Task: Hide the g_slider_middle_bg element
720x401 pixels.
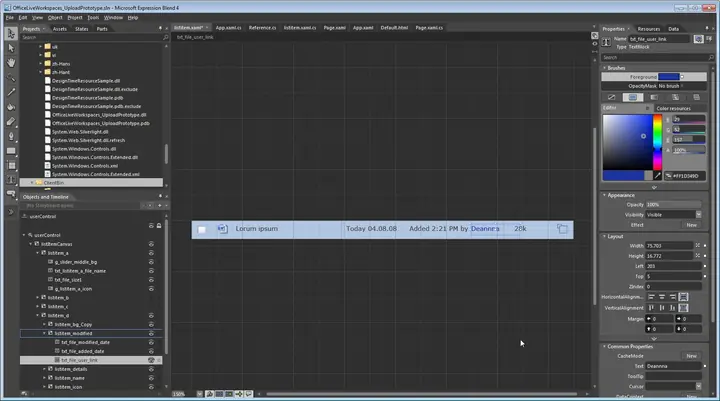Action: (x=151, y=262)
